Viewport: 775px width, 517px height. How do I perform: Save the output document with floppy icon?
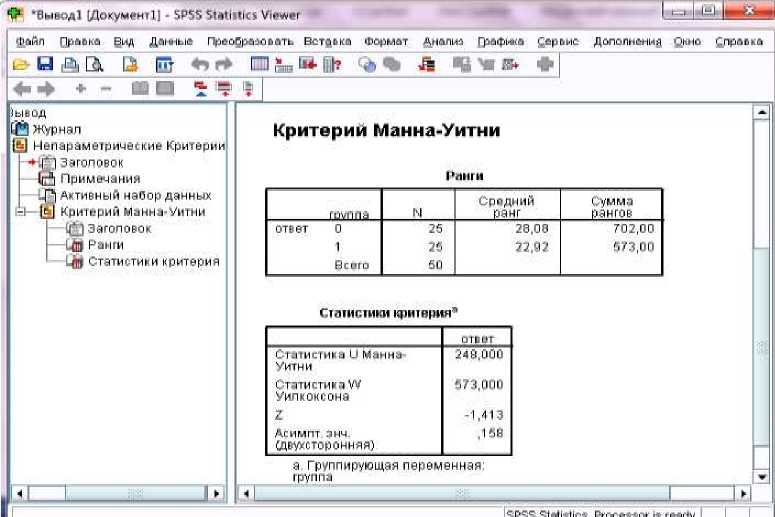45,64
